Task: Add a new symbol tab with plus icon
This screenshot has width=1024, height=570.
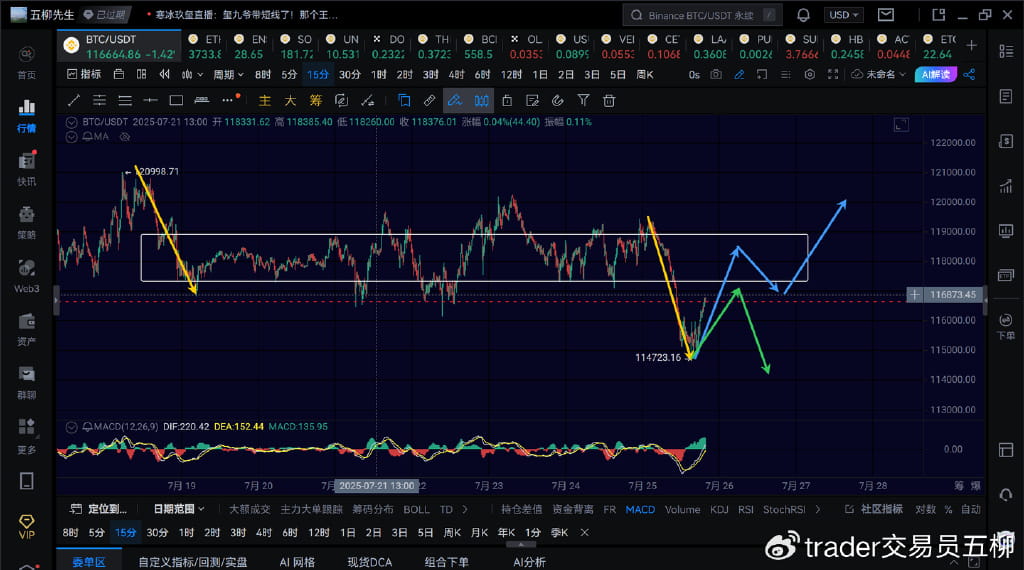Action: click(972, 45)
